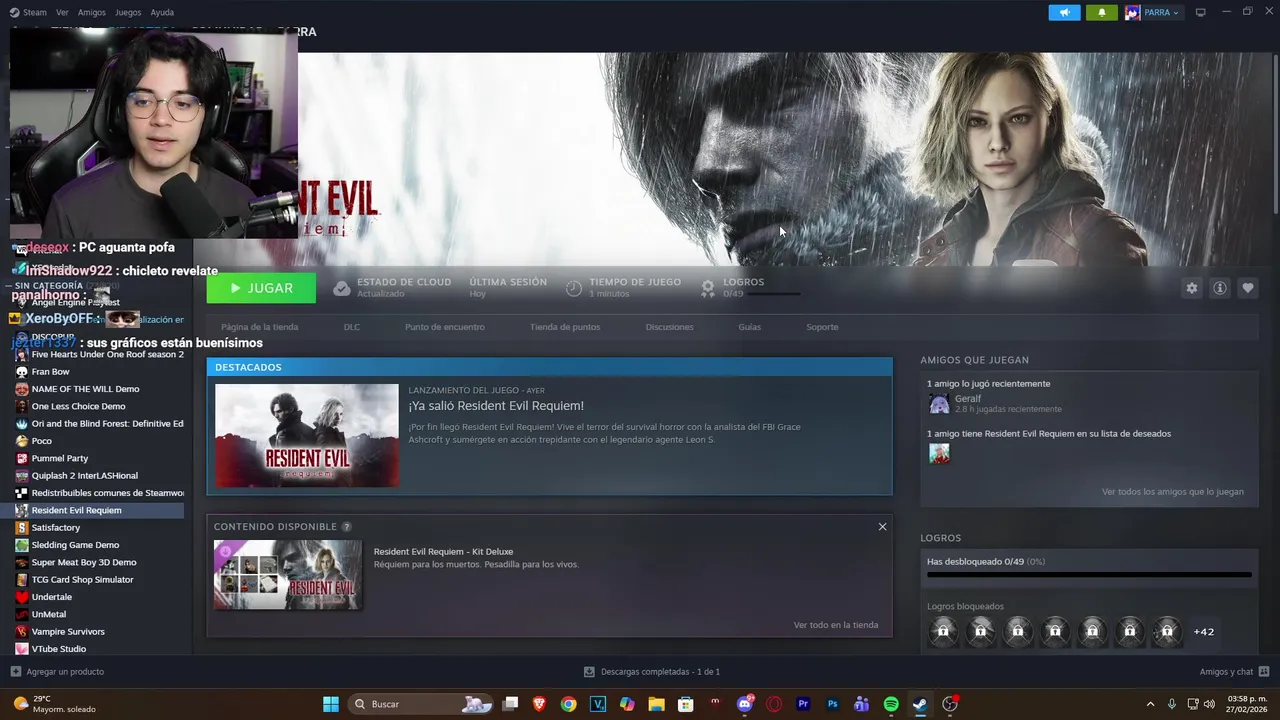Open the Kit Deluxe DLC thumbnail

click(x=288, y=575)
